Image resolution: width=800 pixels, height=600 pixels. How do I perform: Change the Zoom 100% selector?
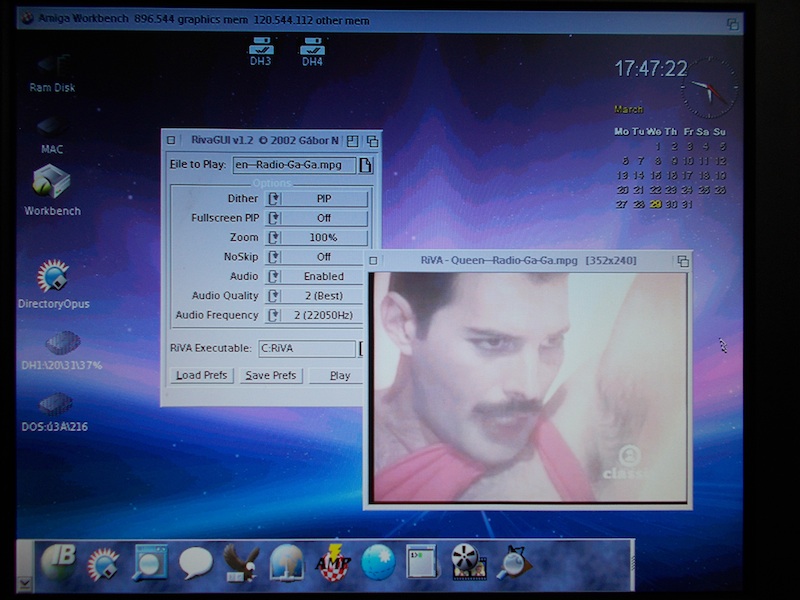click(x=316, y=238)
